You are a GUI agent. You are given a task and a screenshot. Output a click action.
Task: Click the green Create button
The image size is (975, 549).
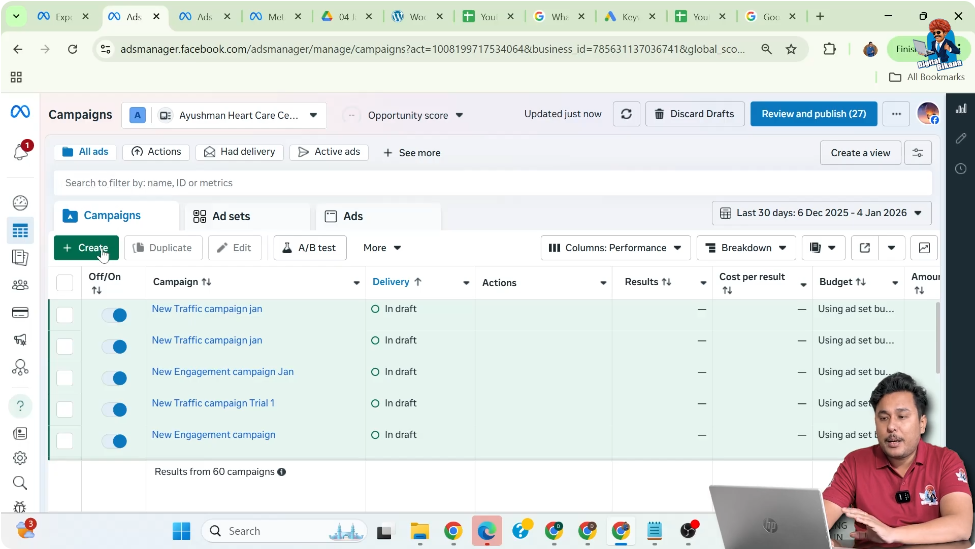click(x=86, y=247)
